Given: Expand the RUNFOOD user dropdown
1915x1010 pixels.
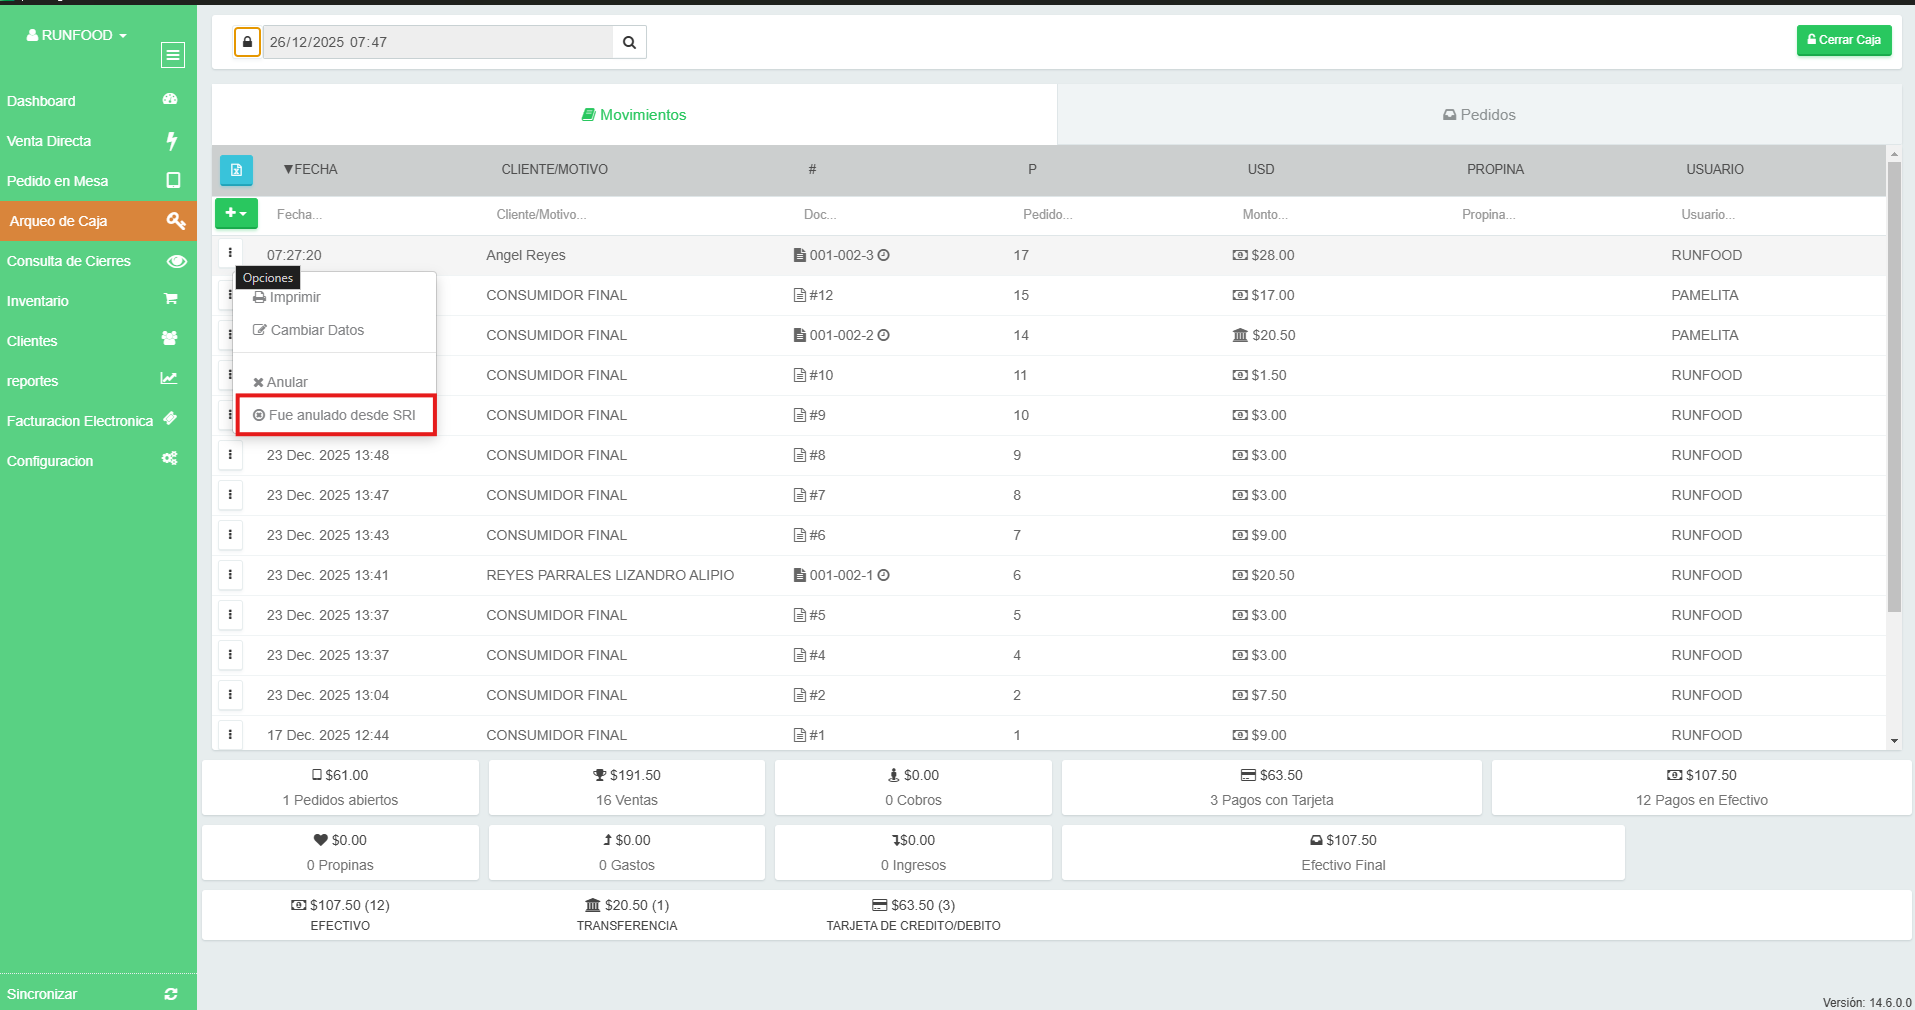Looking at the screenshot, I should 77,35.
